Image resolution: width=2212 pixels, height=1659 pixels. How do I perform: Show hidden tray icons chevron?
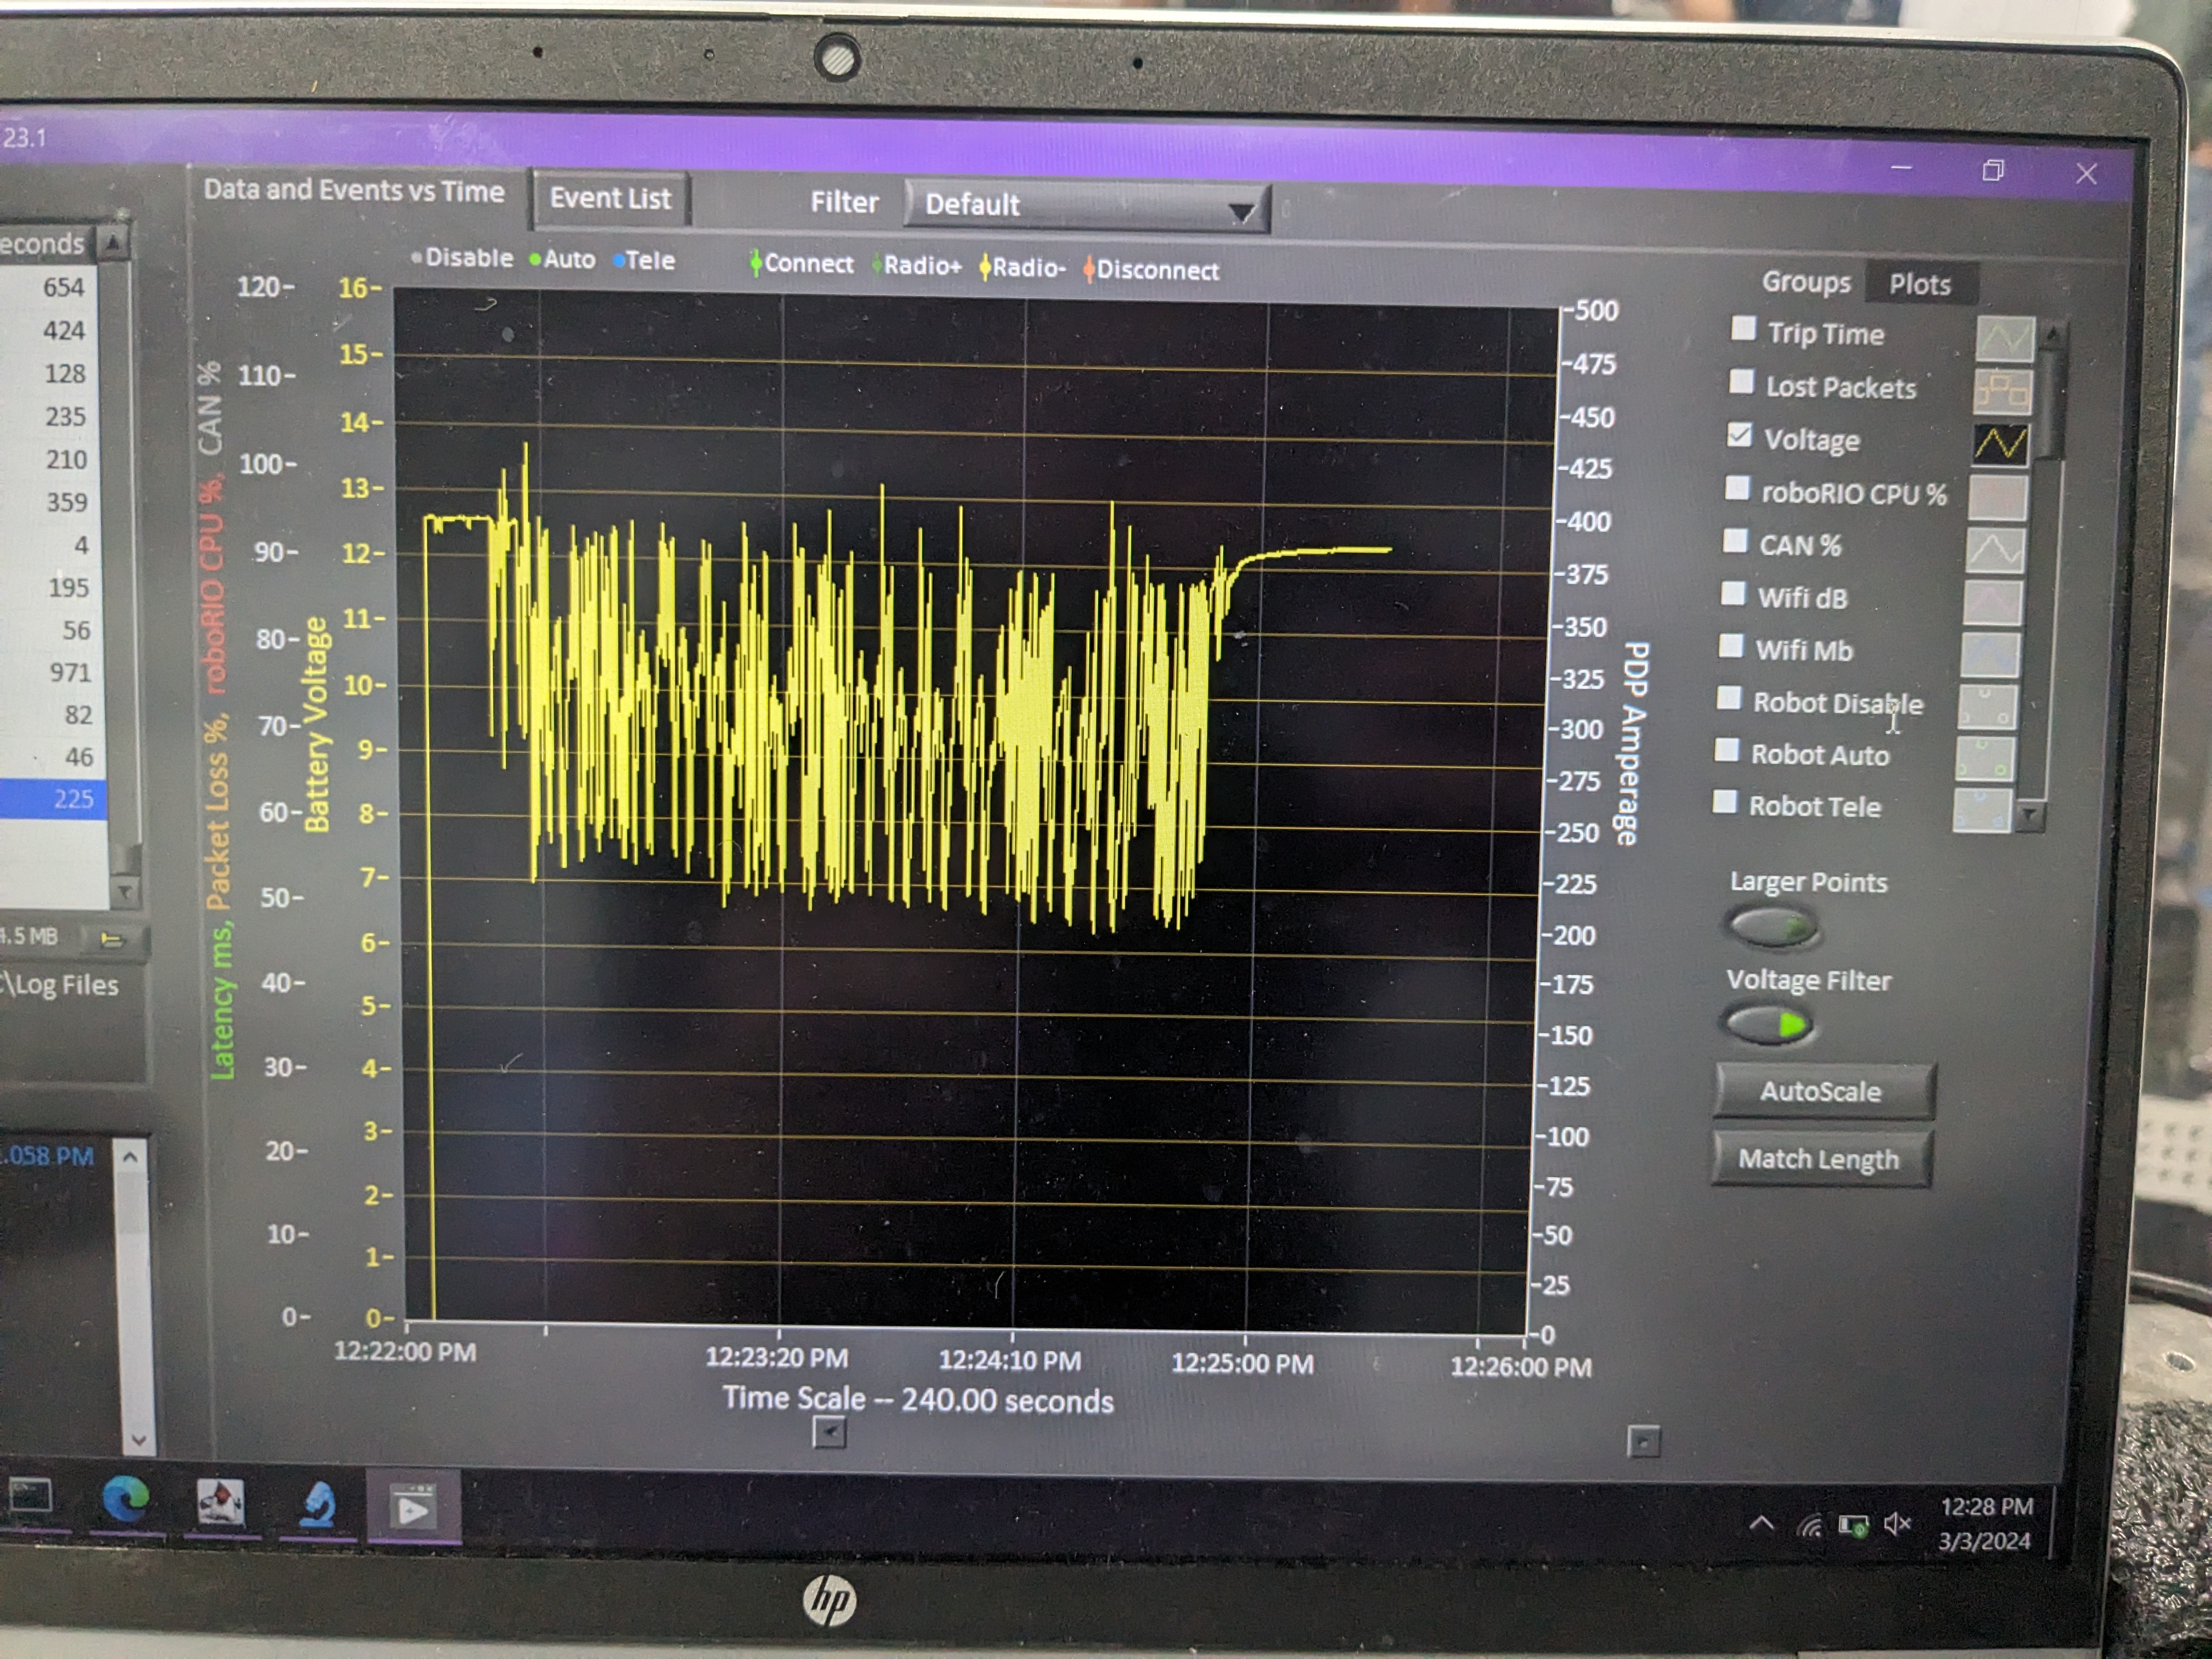click(x=1762, y=1524)
